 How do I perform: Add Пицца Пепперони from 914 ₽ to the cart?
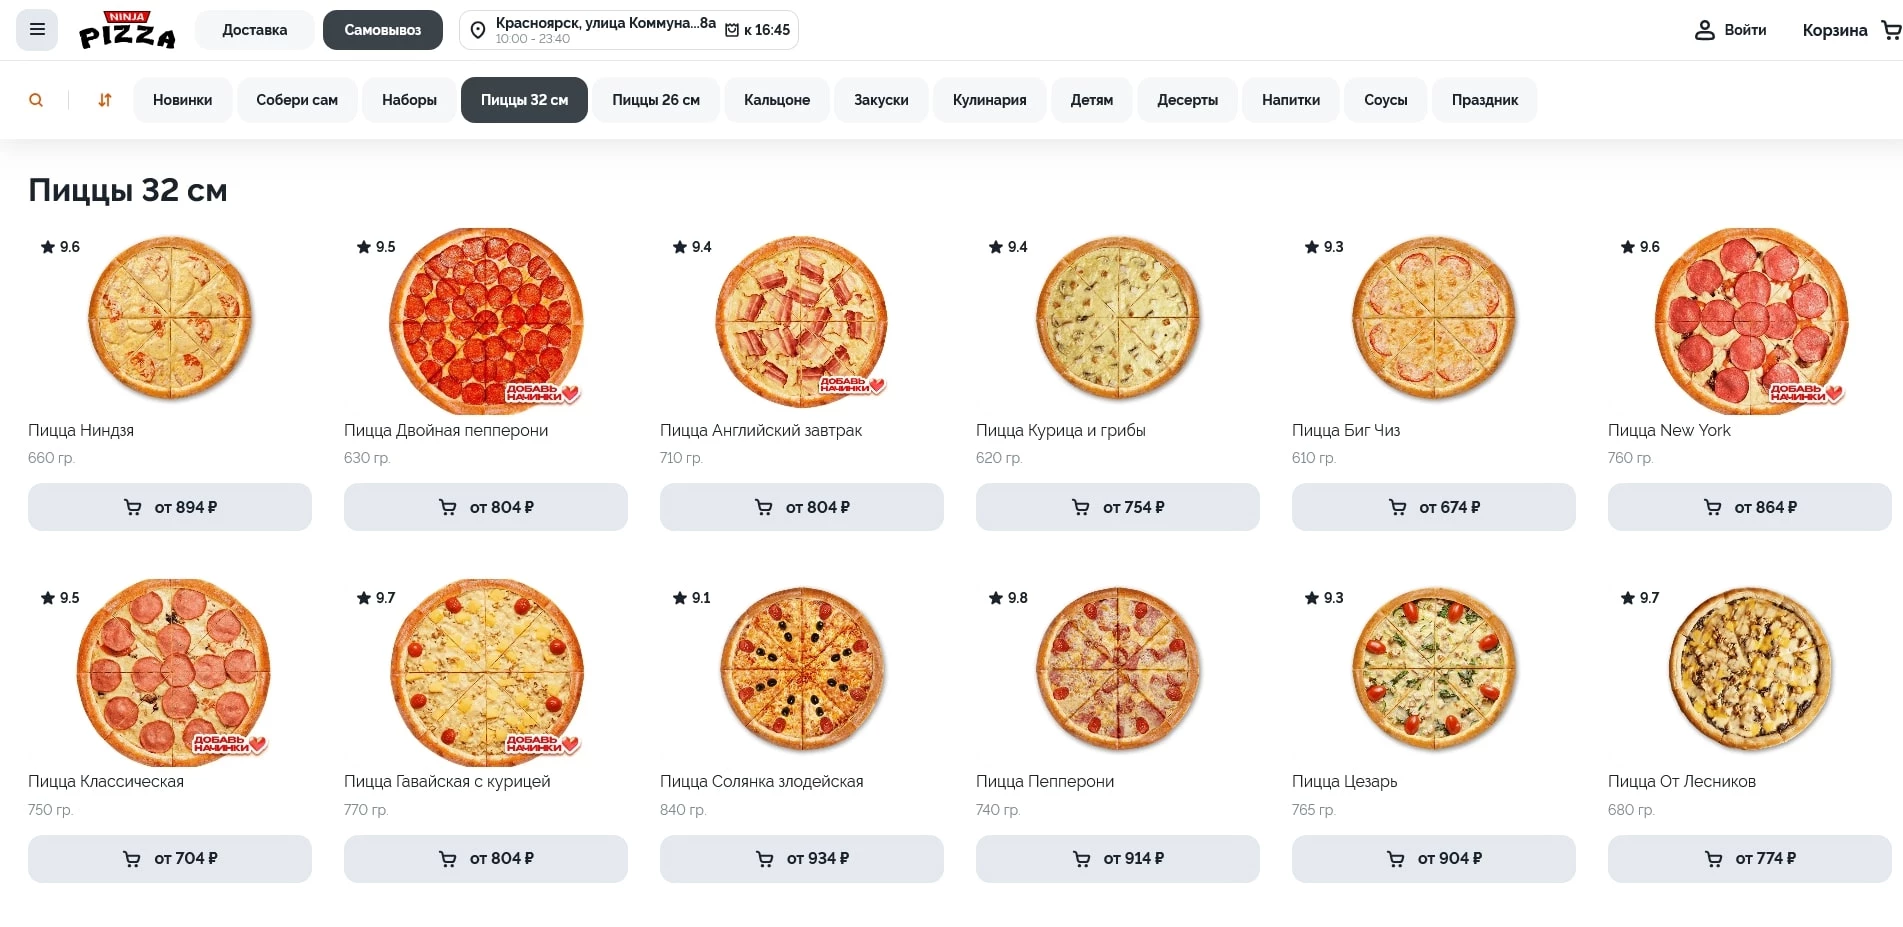(1117, 858)
